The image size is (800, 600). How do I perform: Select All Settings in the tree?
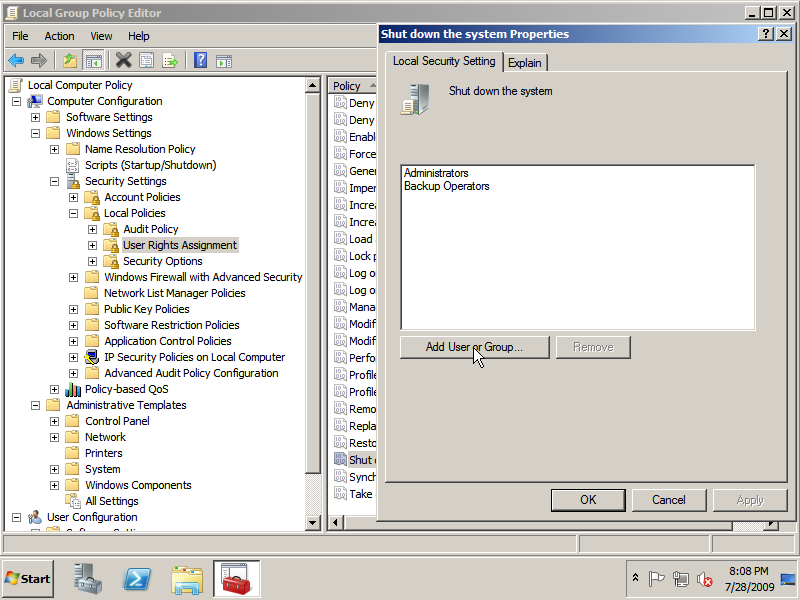112,501
